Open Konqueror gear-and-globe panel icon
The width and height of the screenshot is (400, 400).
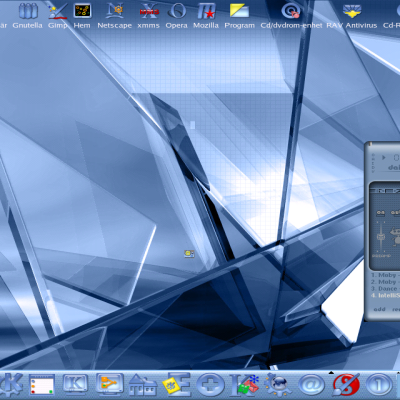click(278, 385)
